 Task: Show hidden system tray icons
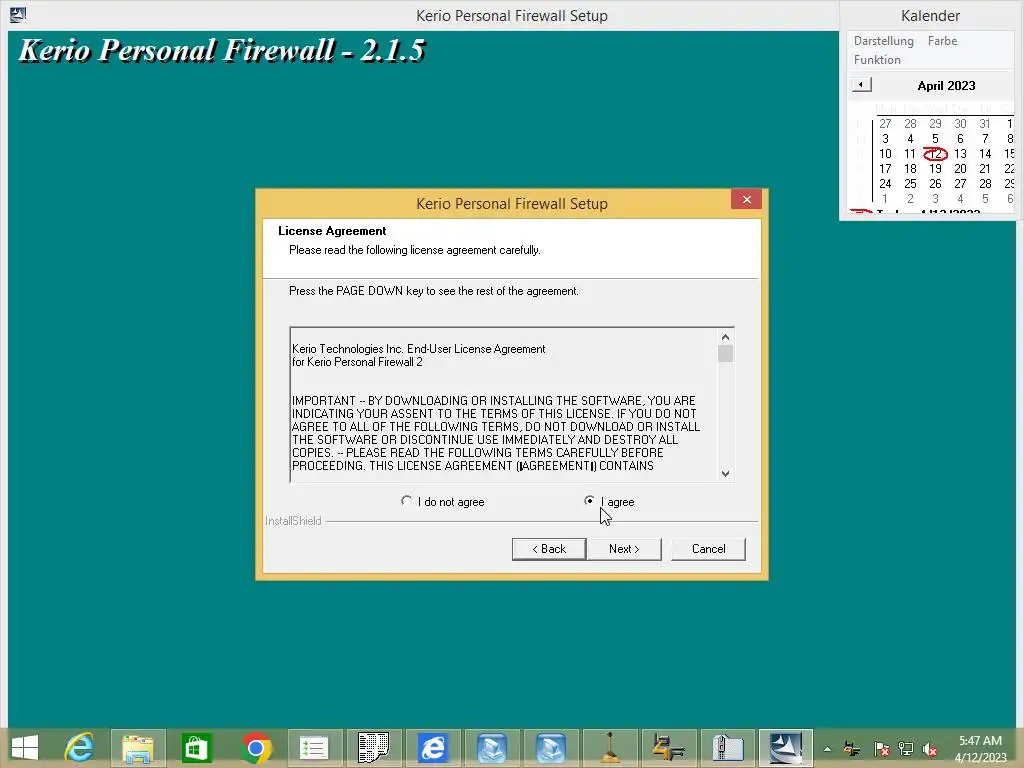(827, 749)
